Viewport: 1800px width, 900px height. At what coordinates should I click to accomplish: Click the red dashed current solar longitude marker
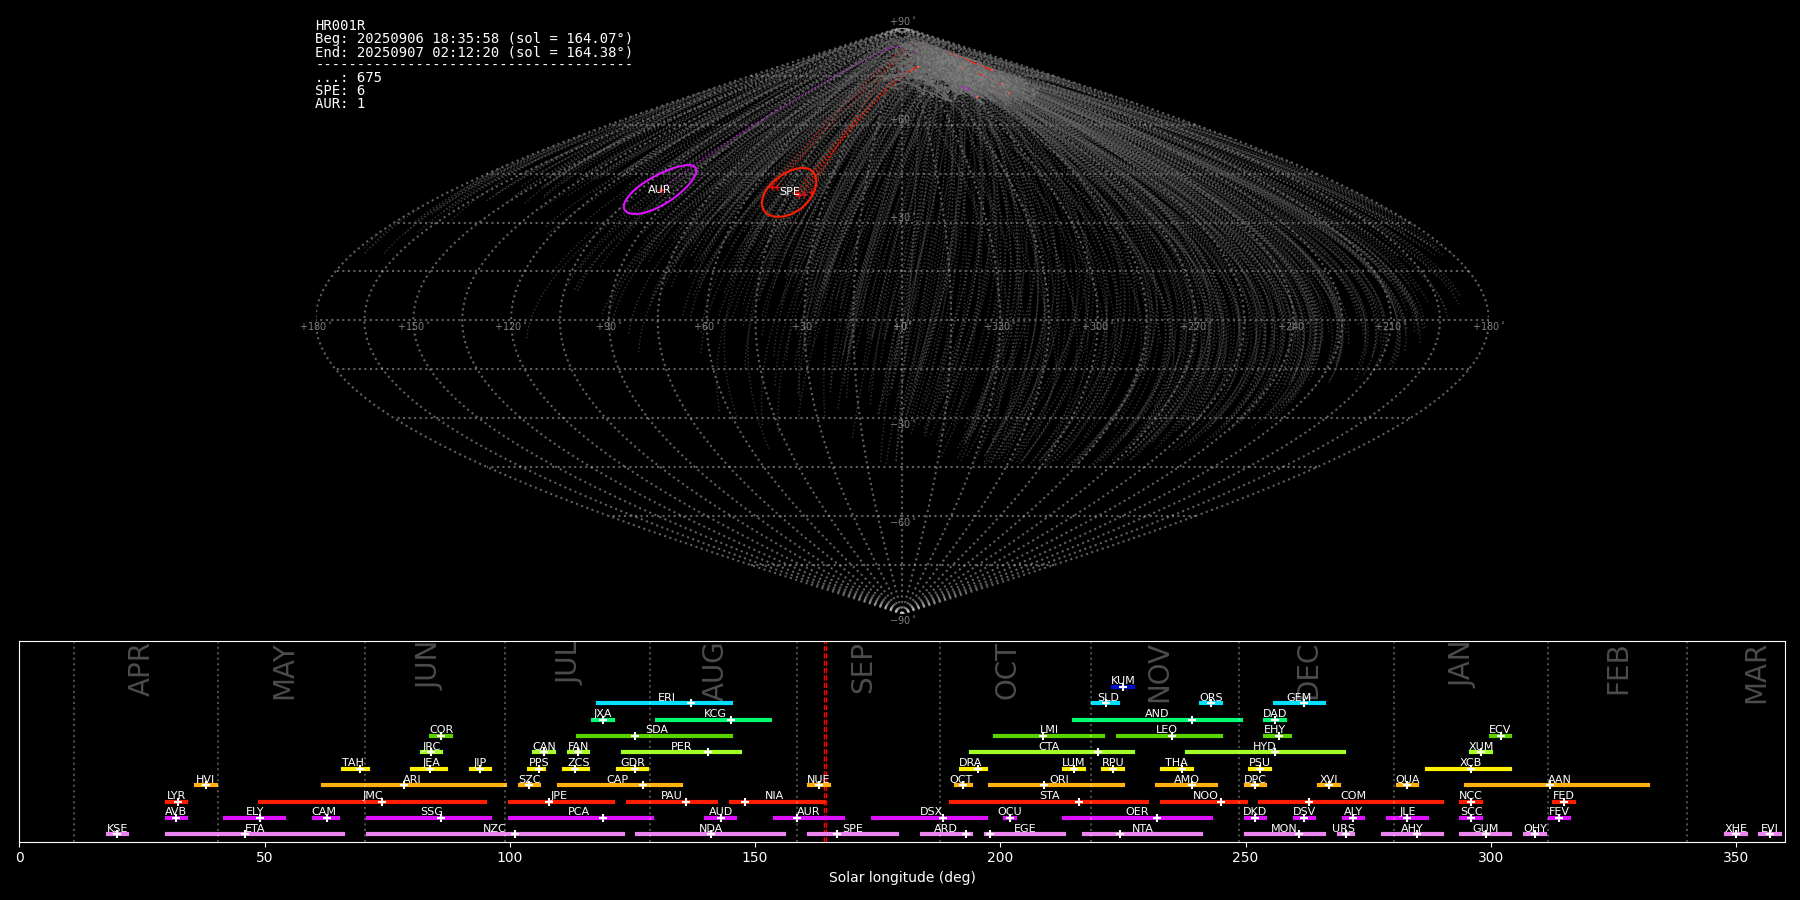click(825, 741)
